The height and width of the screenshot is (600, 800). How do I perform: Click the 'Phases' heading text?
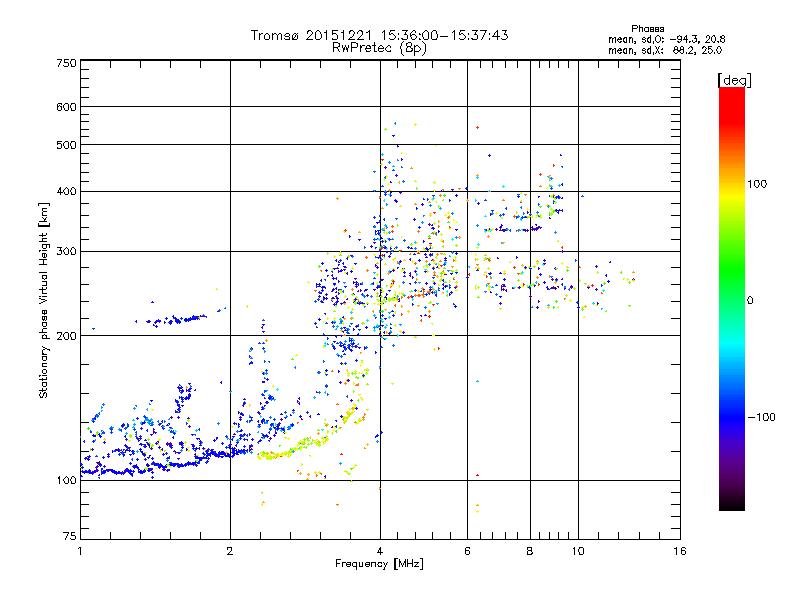click(647, 29)
